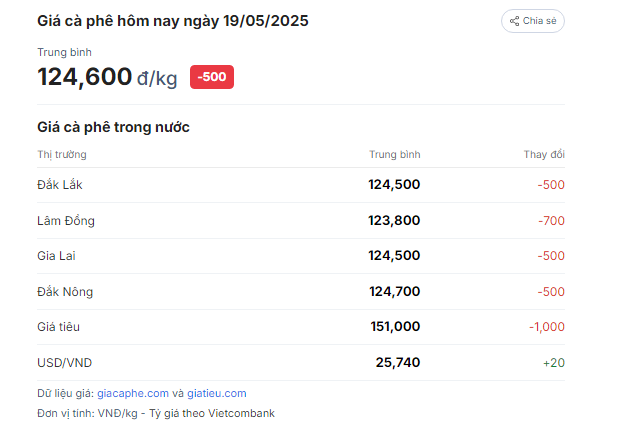Open the giatieu.com link

pos(217,393)
